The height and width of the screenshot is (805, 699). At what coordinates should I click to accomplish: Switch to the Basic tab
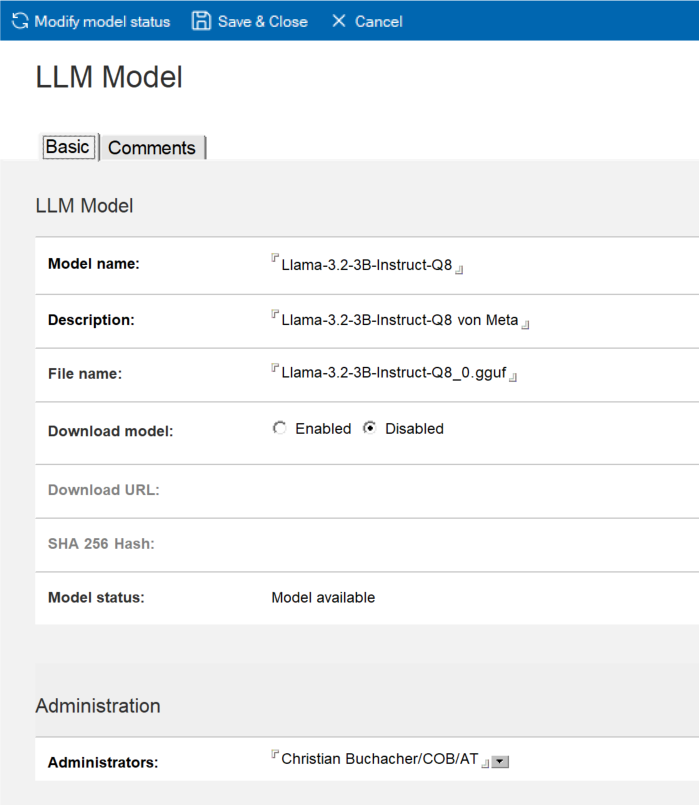(x=68, y=147)
